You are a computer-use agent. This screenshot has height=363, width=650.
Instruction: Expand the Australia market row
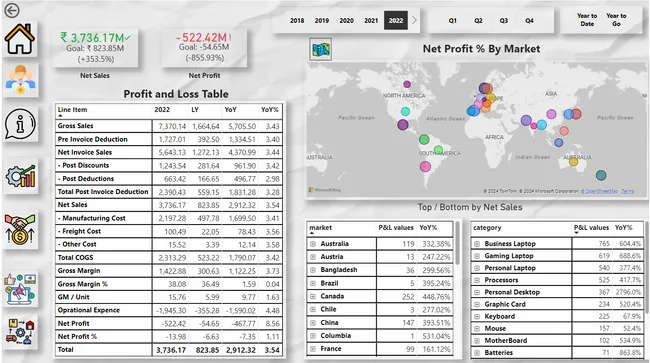pos(313,244)
